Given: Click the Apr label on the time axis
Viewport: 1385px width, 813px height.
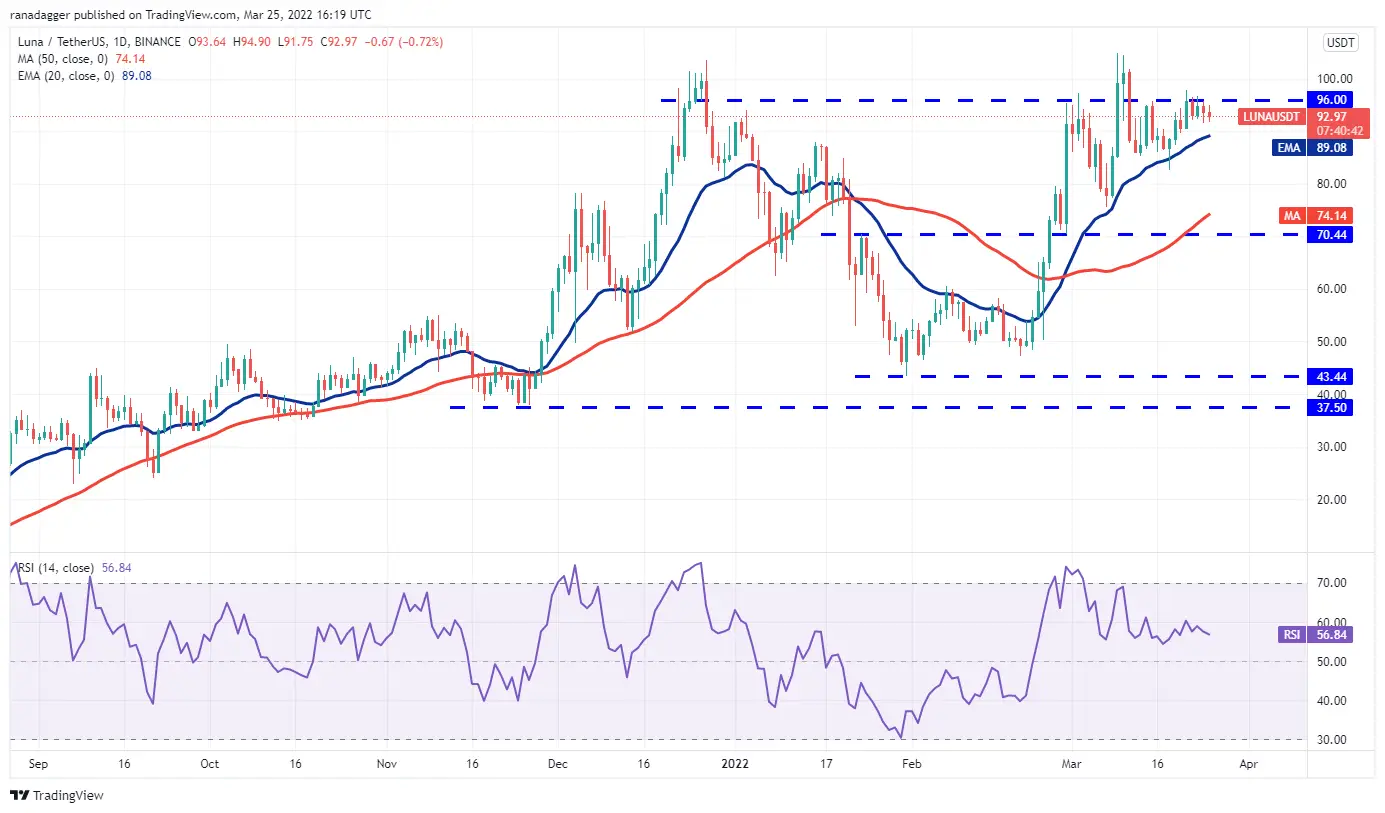Looking at the screenshot, I should [x=1247, y=762].
